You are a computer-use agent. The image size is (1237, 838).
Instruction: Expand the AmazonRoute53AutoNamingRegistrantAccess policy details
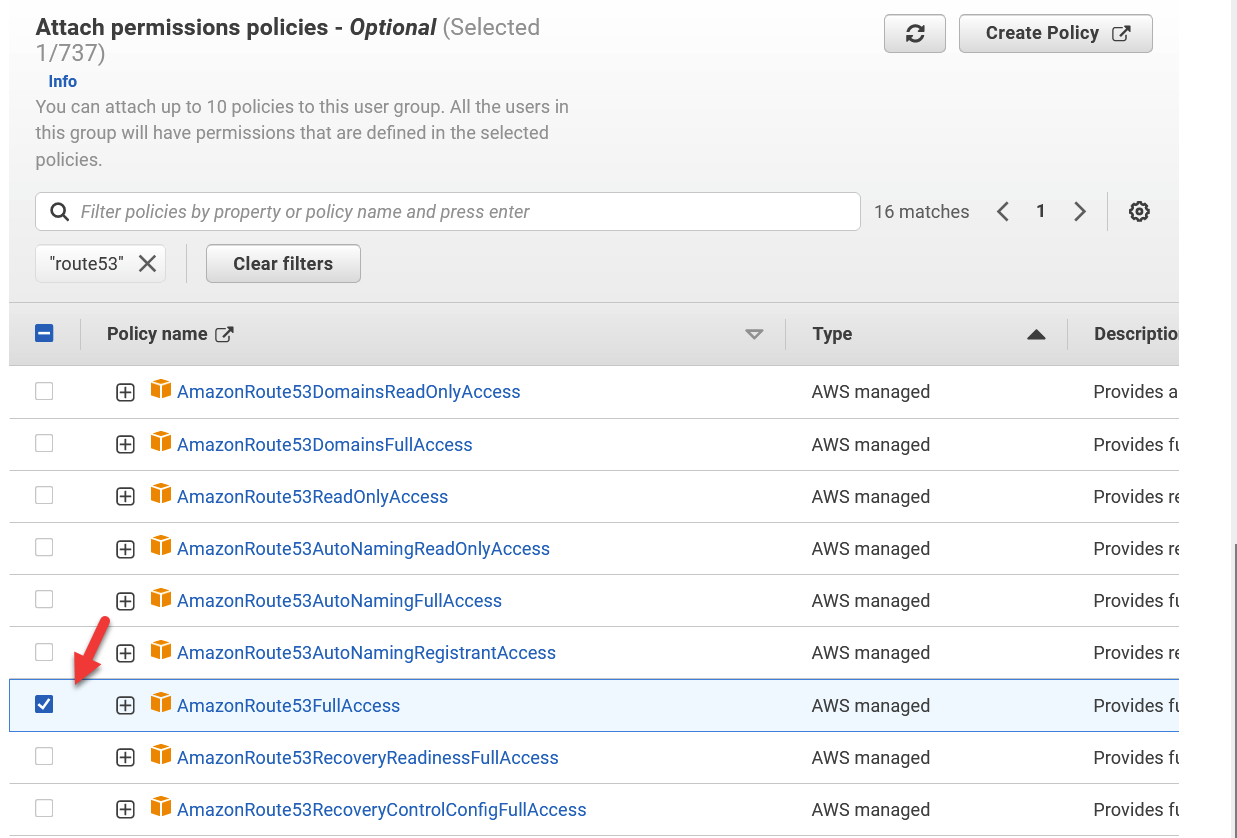coord(125,653)
